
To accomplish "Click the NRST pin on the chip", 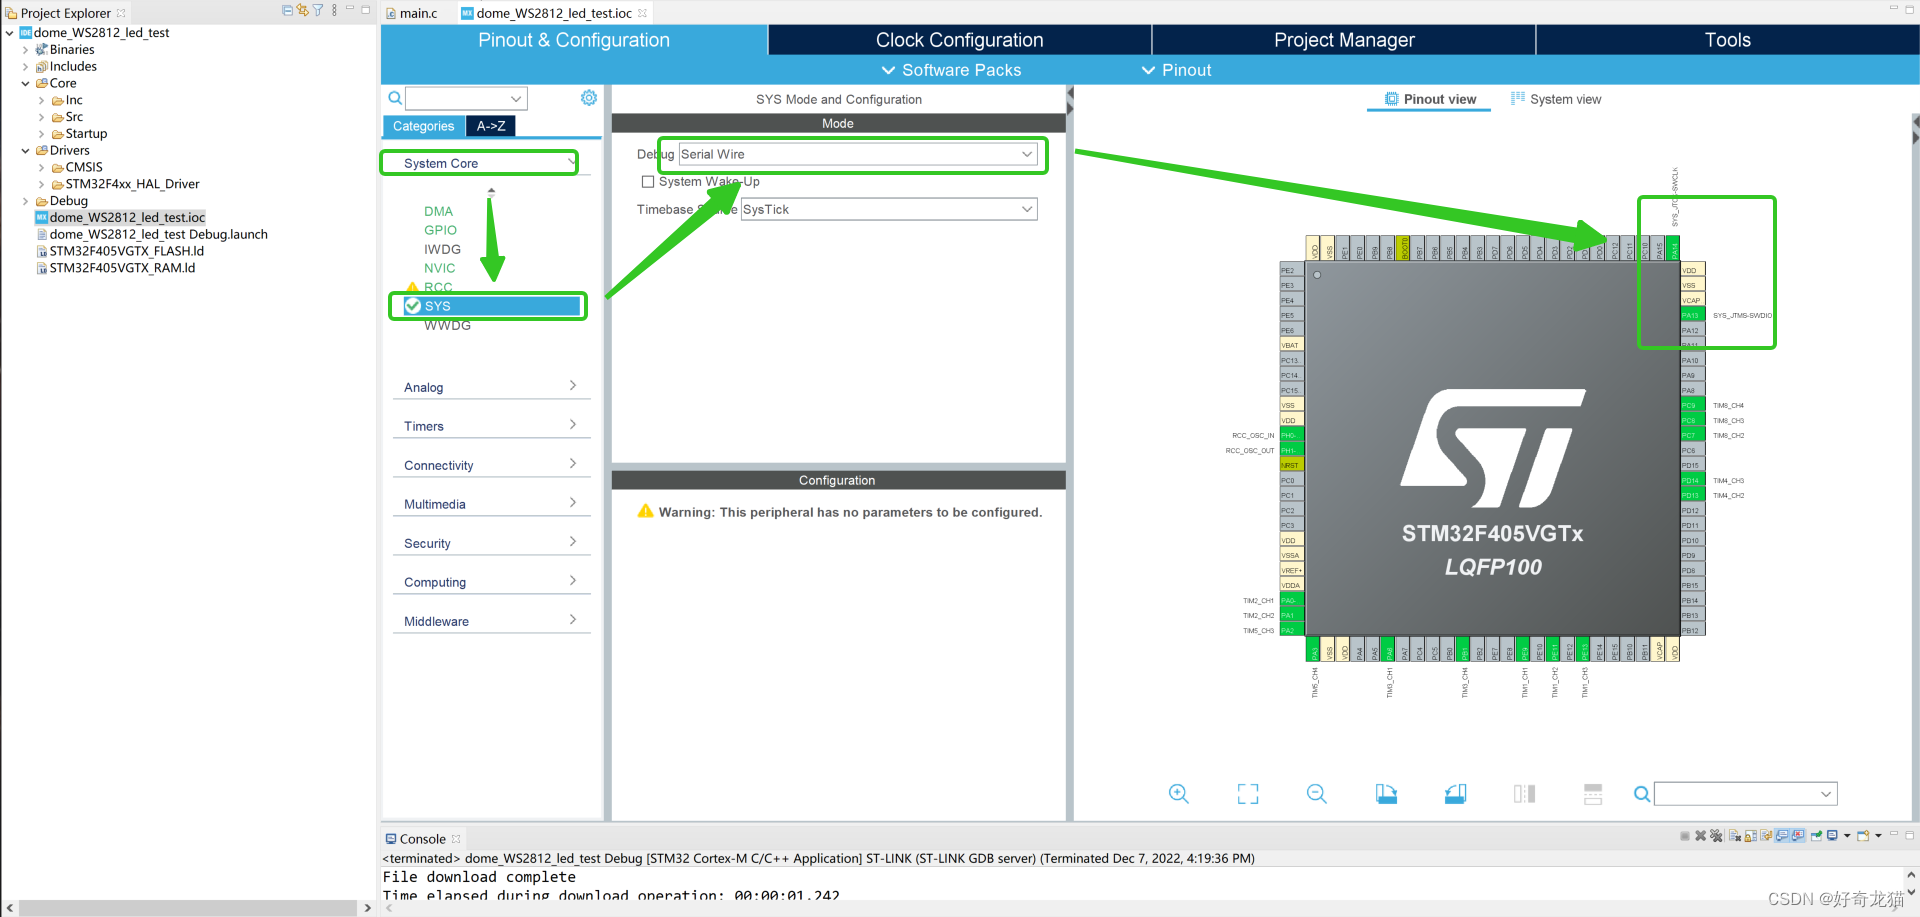I will [x=1291, y=466].
